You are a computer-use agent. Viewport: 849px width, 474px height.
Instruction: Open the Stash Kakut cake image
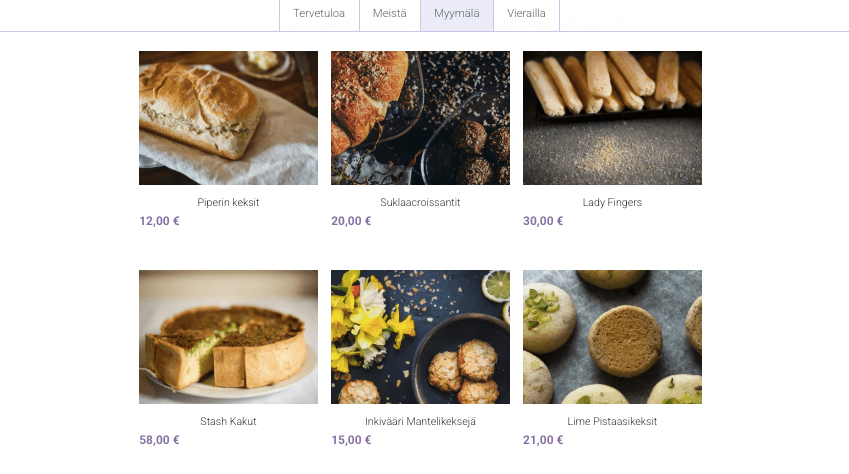click(x=228, y=337)
